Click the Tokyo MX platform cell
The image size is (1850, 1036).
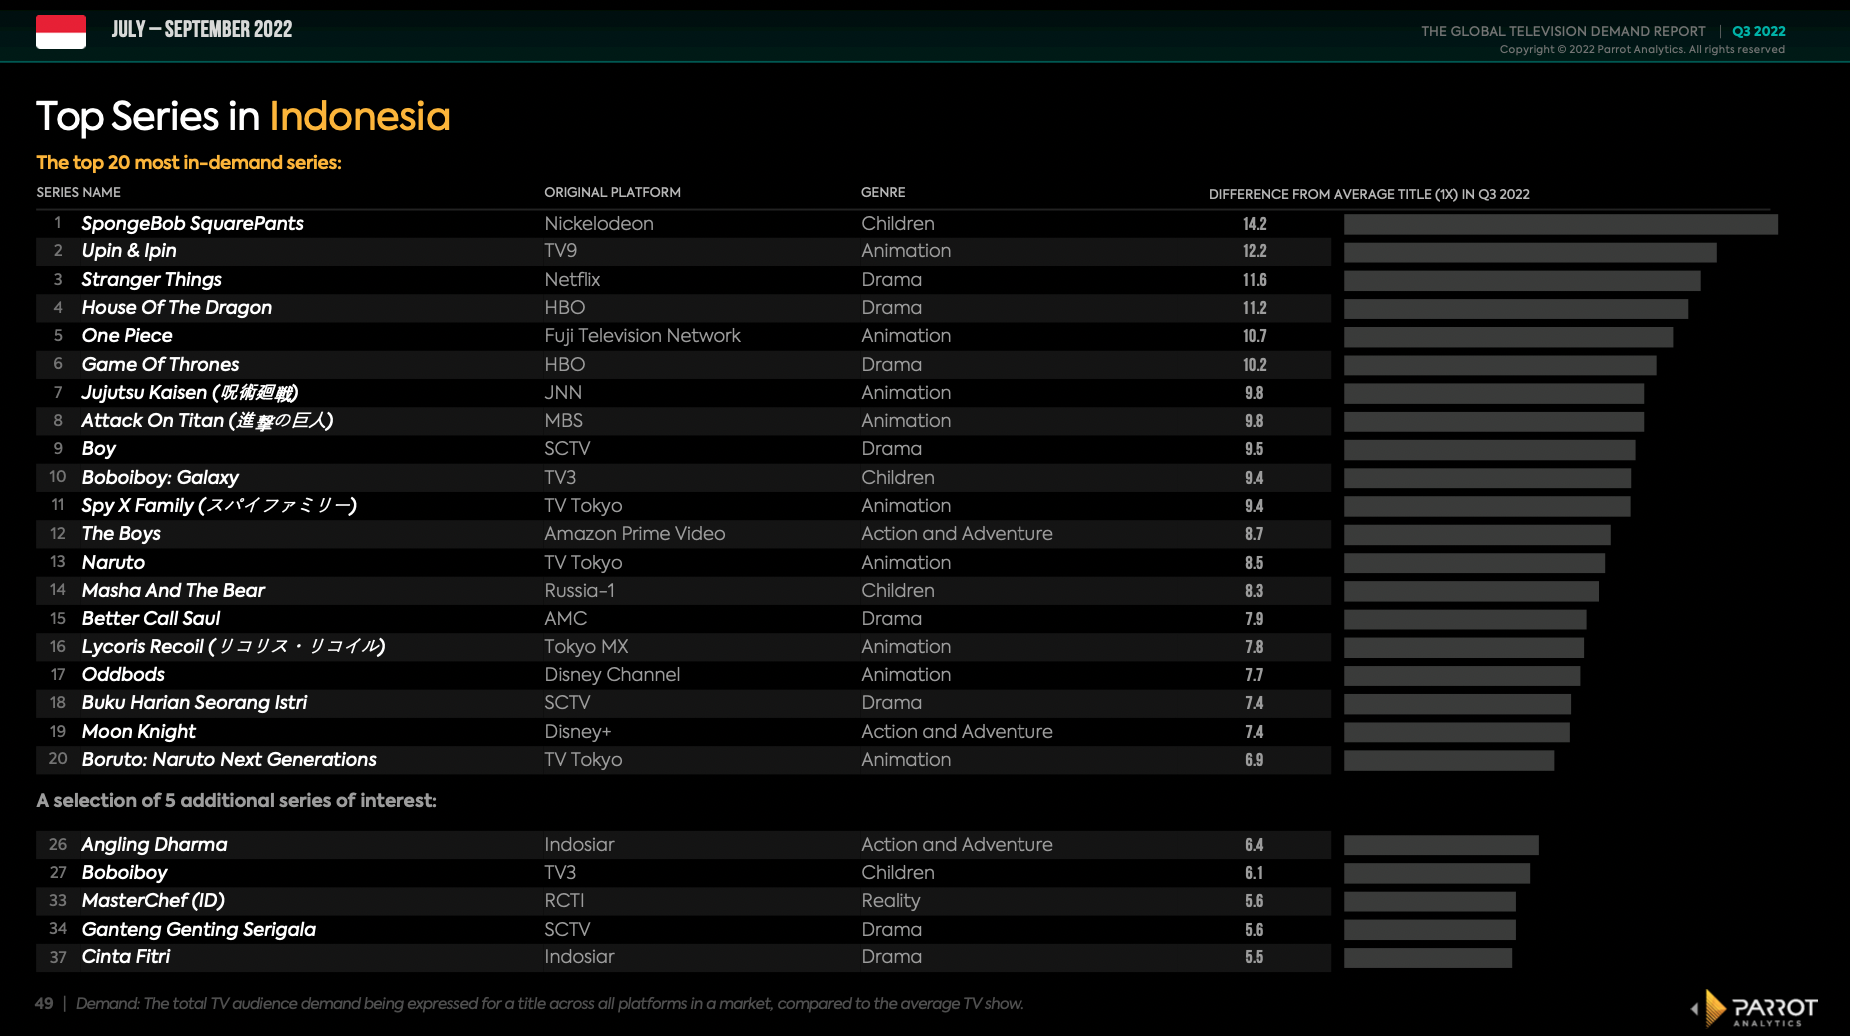pyautogui.click(x=586, y=647)
